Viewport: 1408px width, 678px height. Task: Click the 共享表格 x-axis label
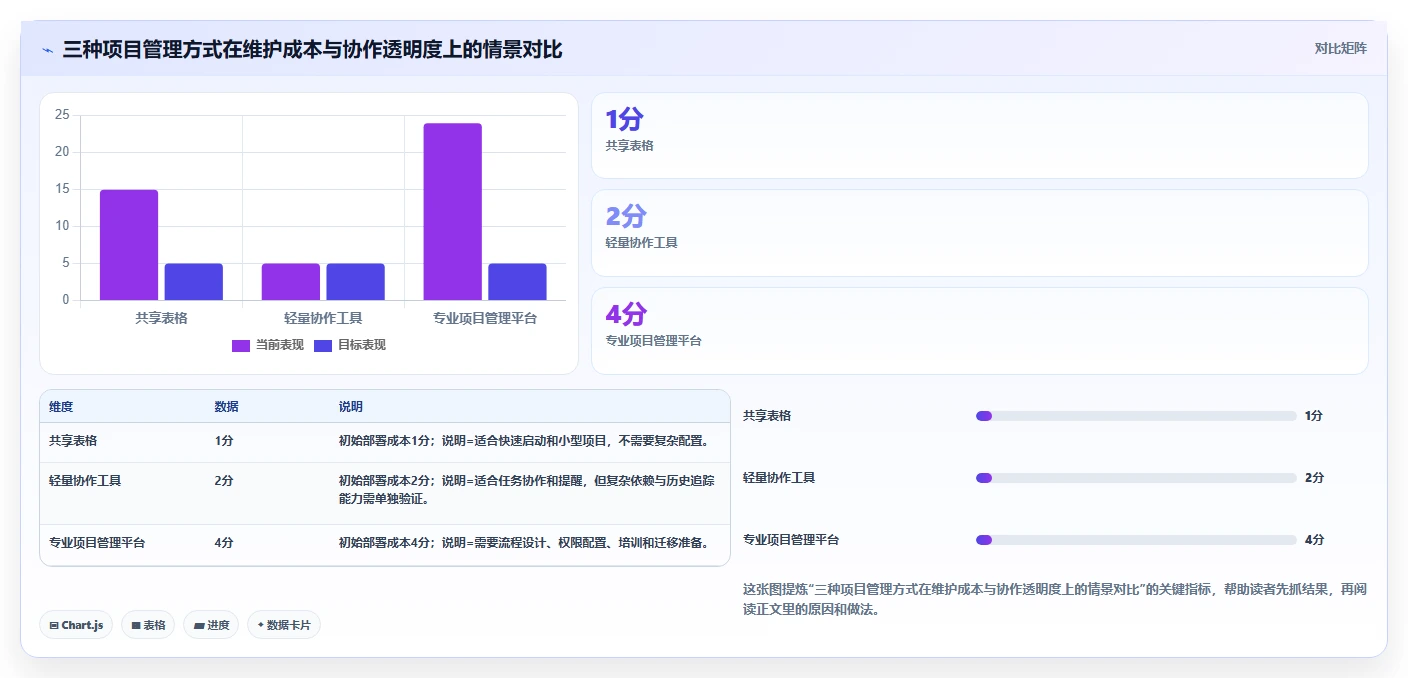coord(162,318)
